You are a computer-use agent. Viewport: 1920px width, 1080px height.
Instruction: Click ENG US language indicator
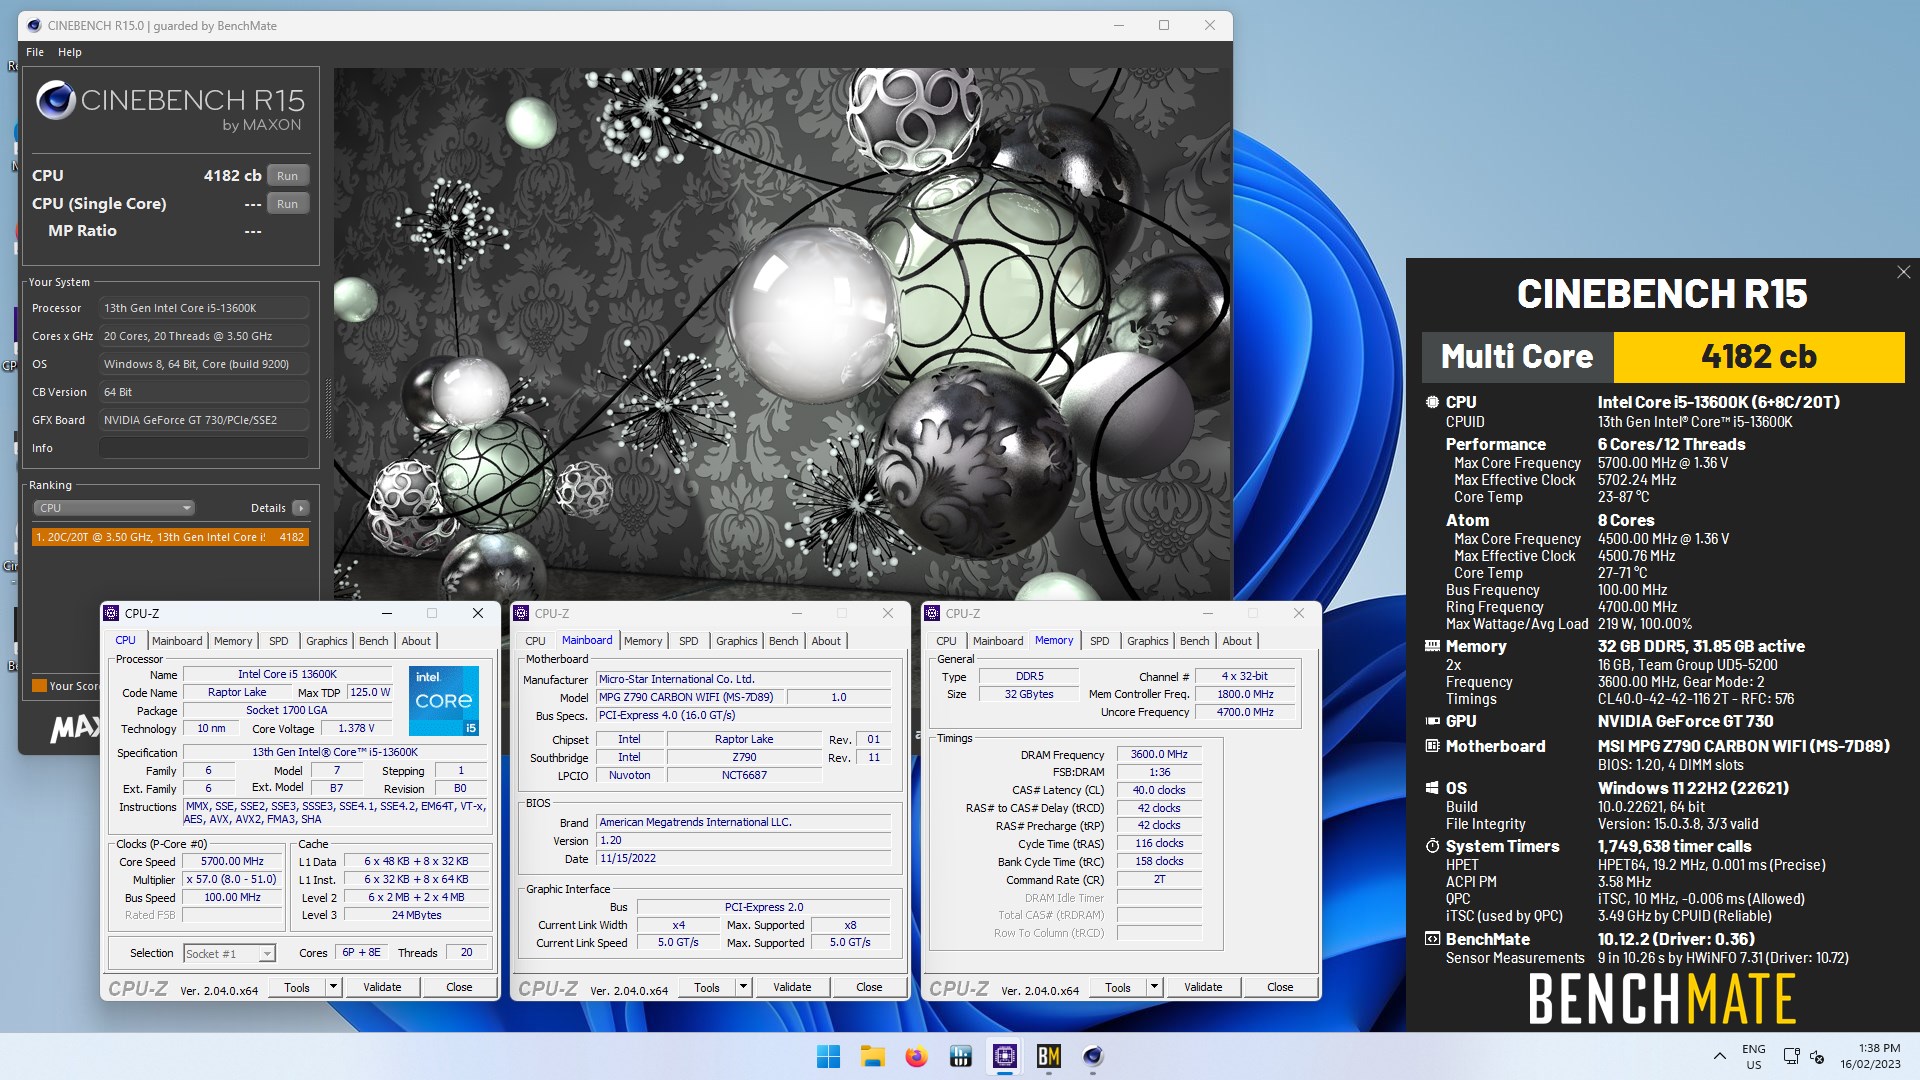coord(1754,1056)
